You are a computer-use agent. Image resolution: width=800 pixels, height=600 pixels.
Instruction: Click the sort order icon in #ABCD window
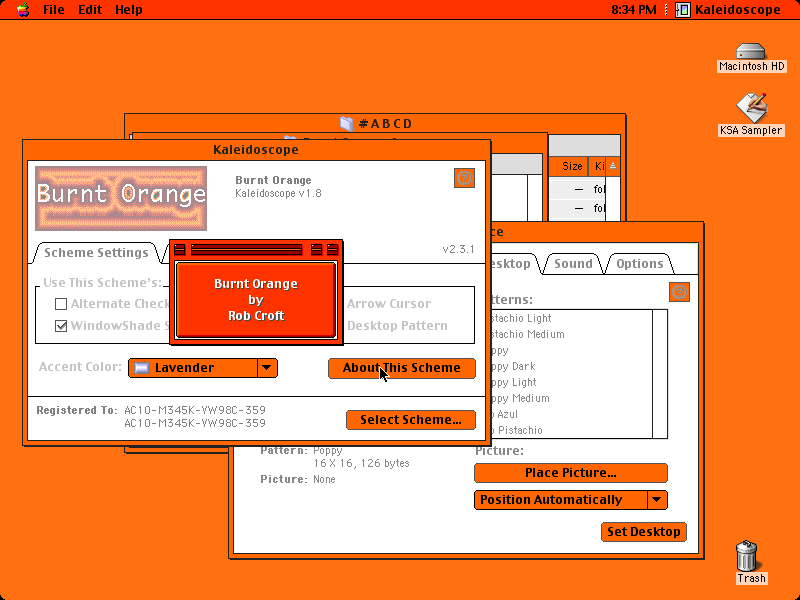click(613, 166)
